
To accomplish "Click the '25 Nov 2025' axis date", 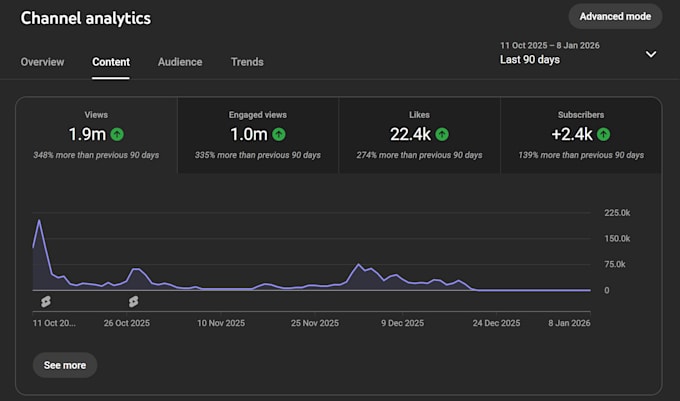I will point(315,323).
